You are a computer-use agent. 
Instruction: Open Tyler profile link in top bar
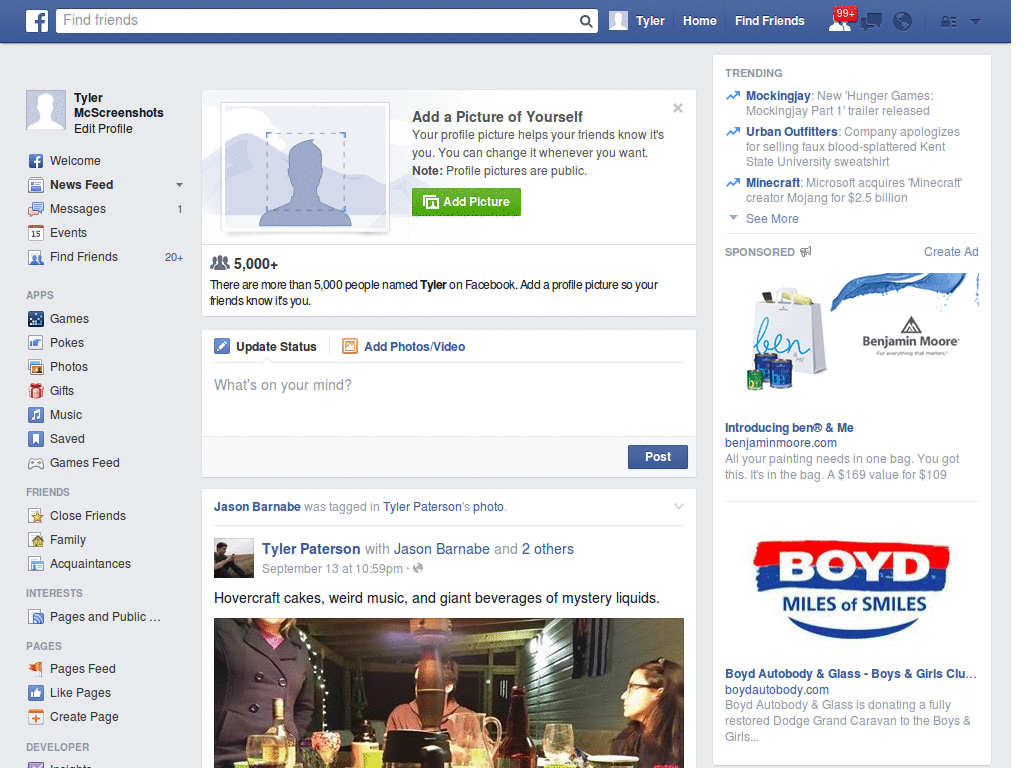(x=650, y=21)
